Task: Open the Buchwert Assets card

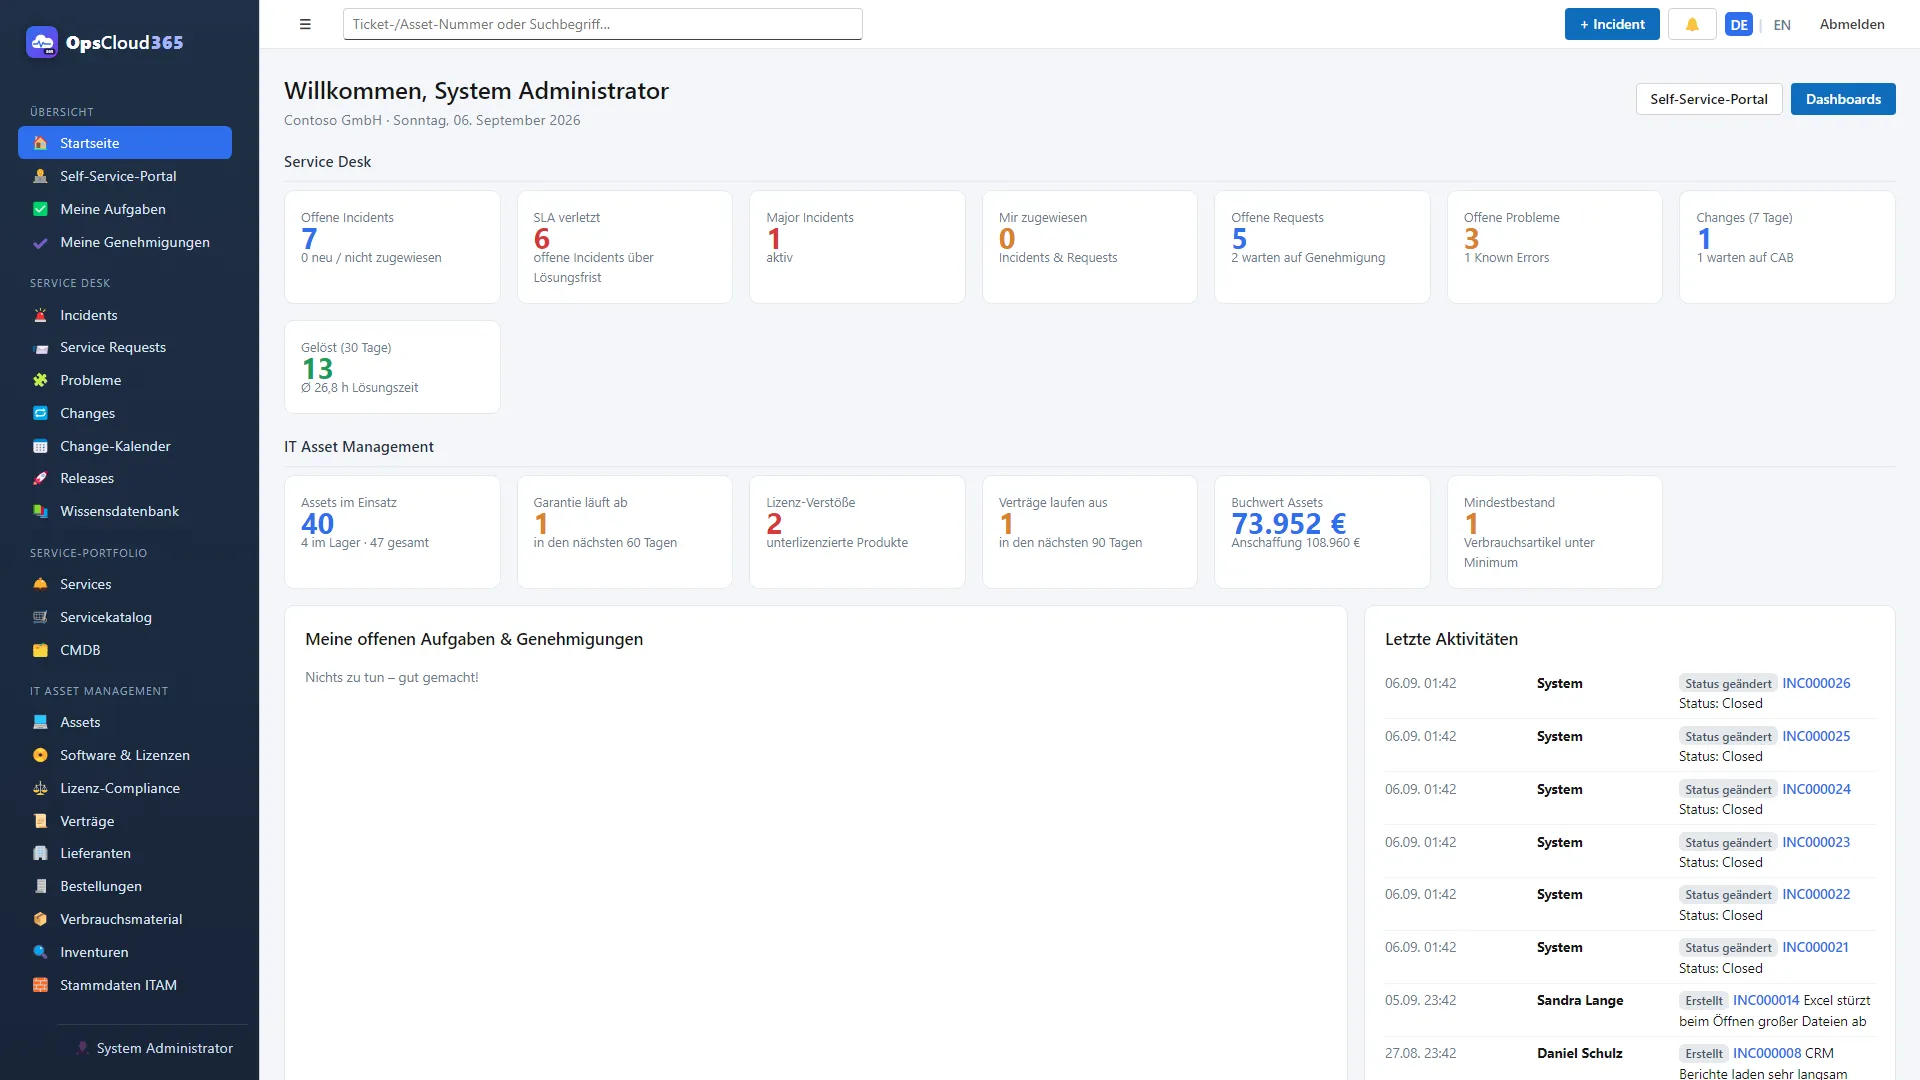Action: [x=1322, y=532]
